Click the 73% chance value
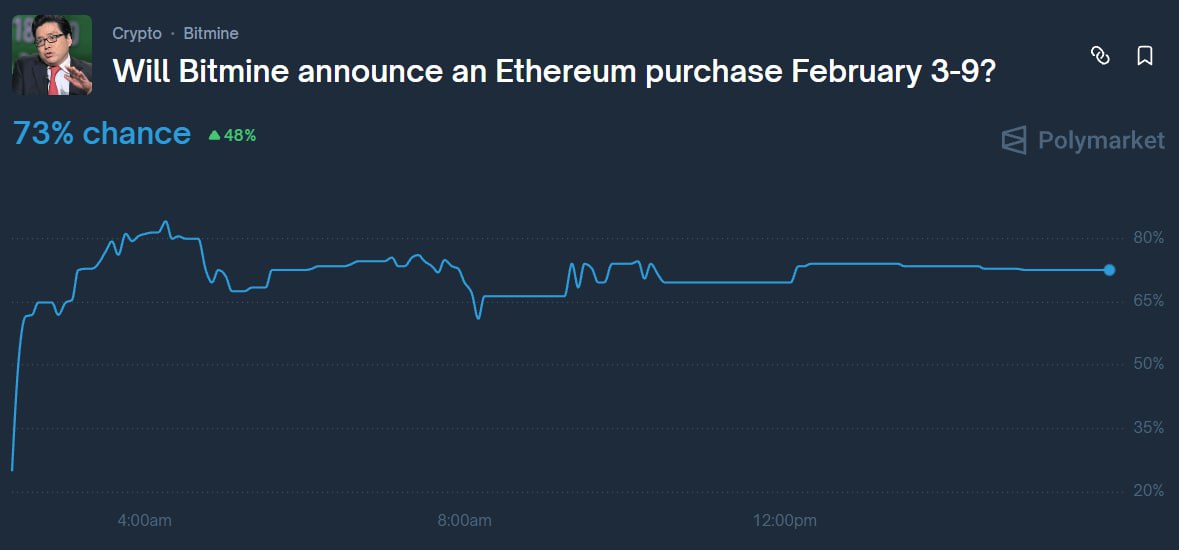Screen dimensions: 1179x550 102,134
